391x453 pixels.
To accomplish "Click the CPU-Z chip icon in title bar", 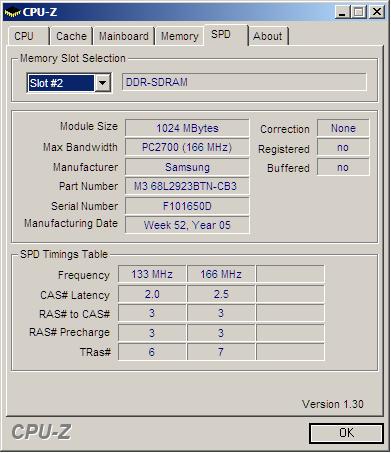I will point(12,13).
